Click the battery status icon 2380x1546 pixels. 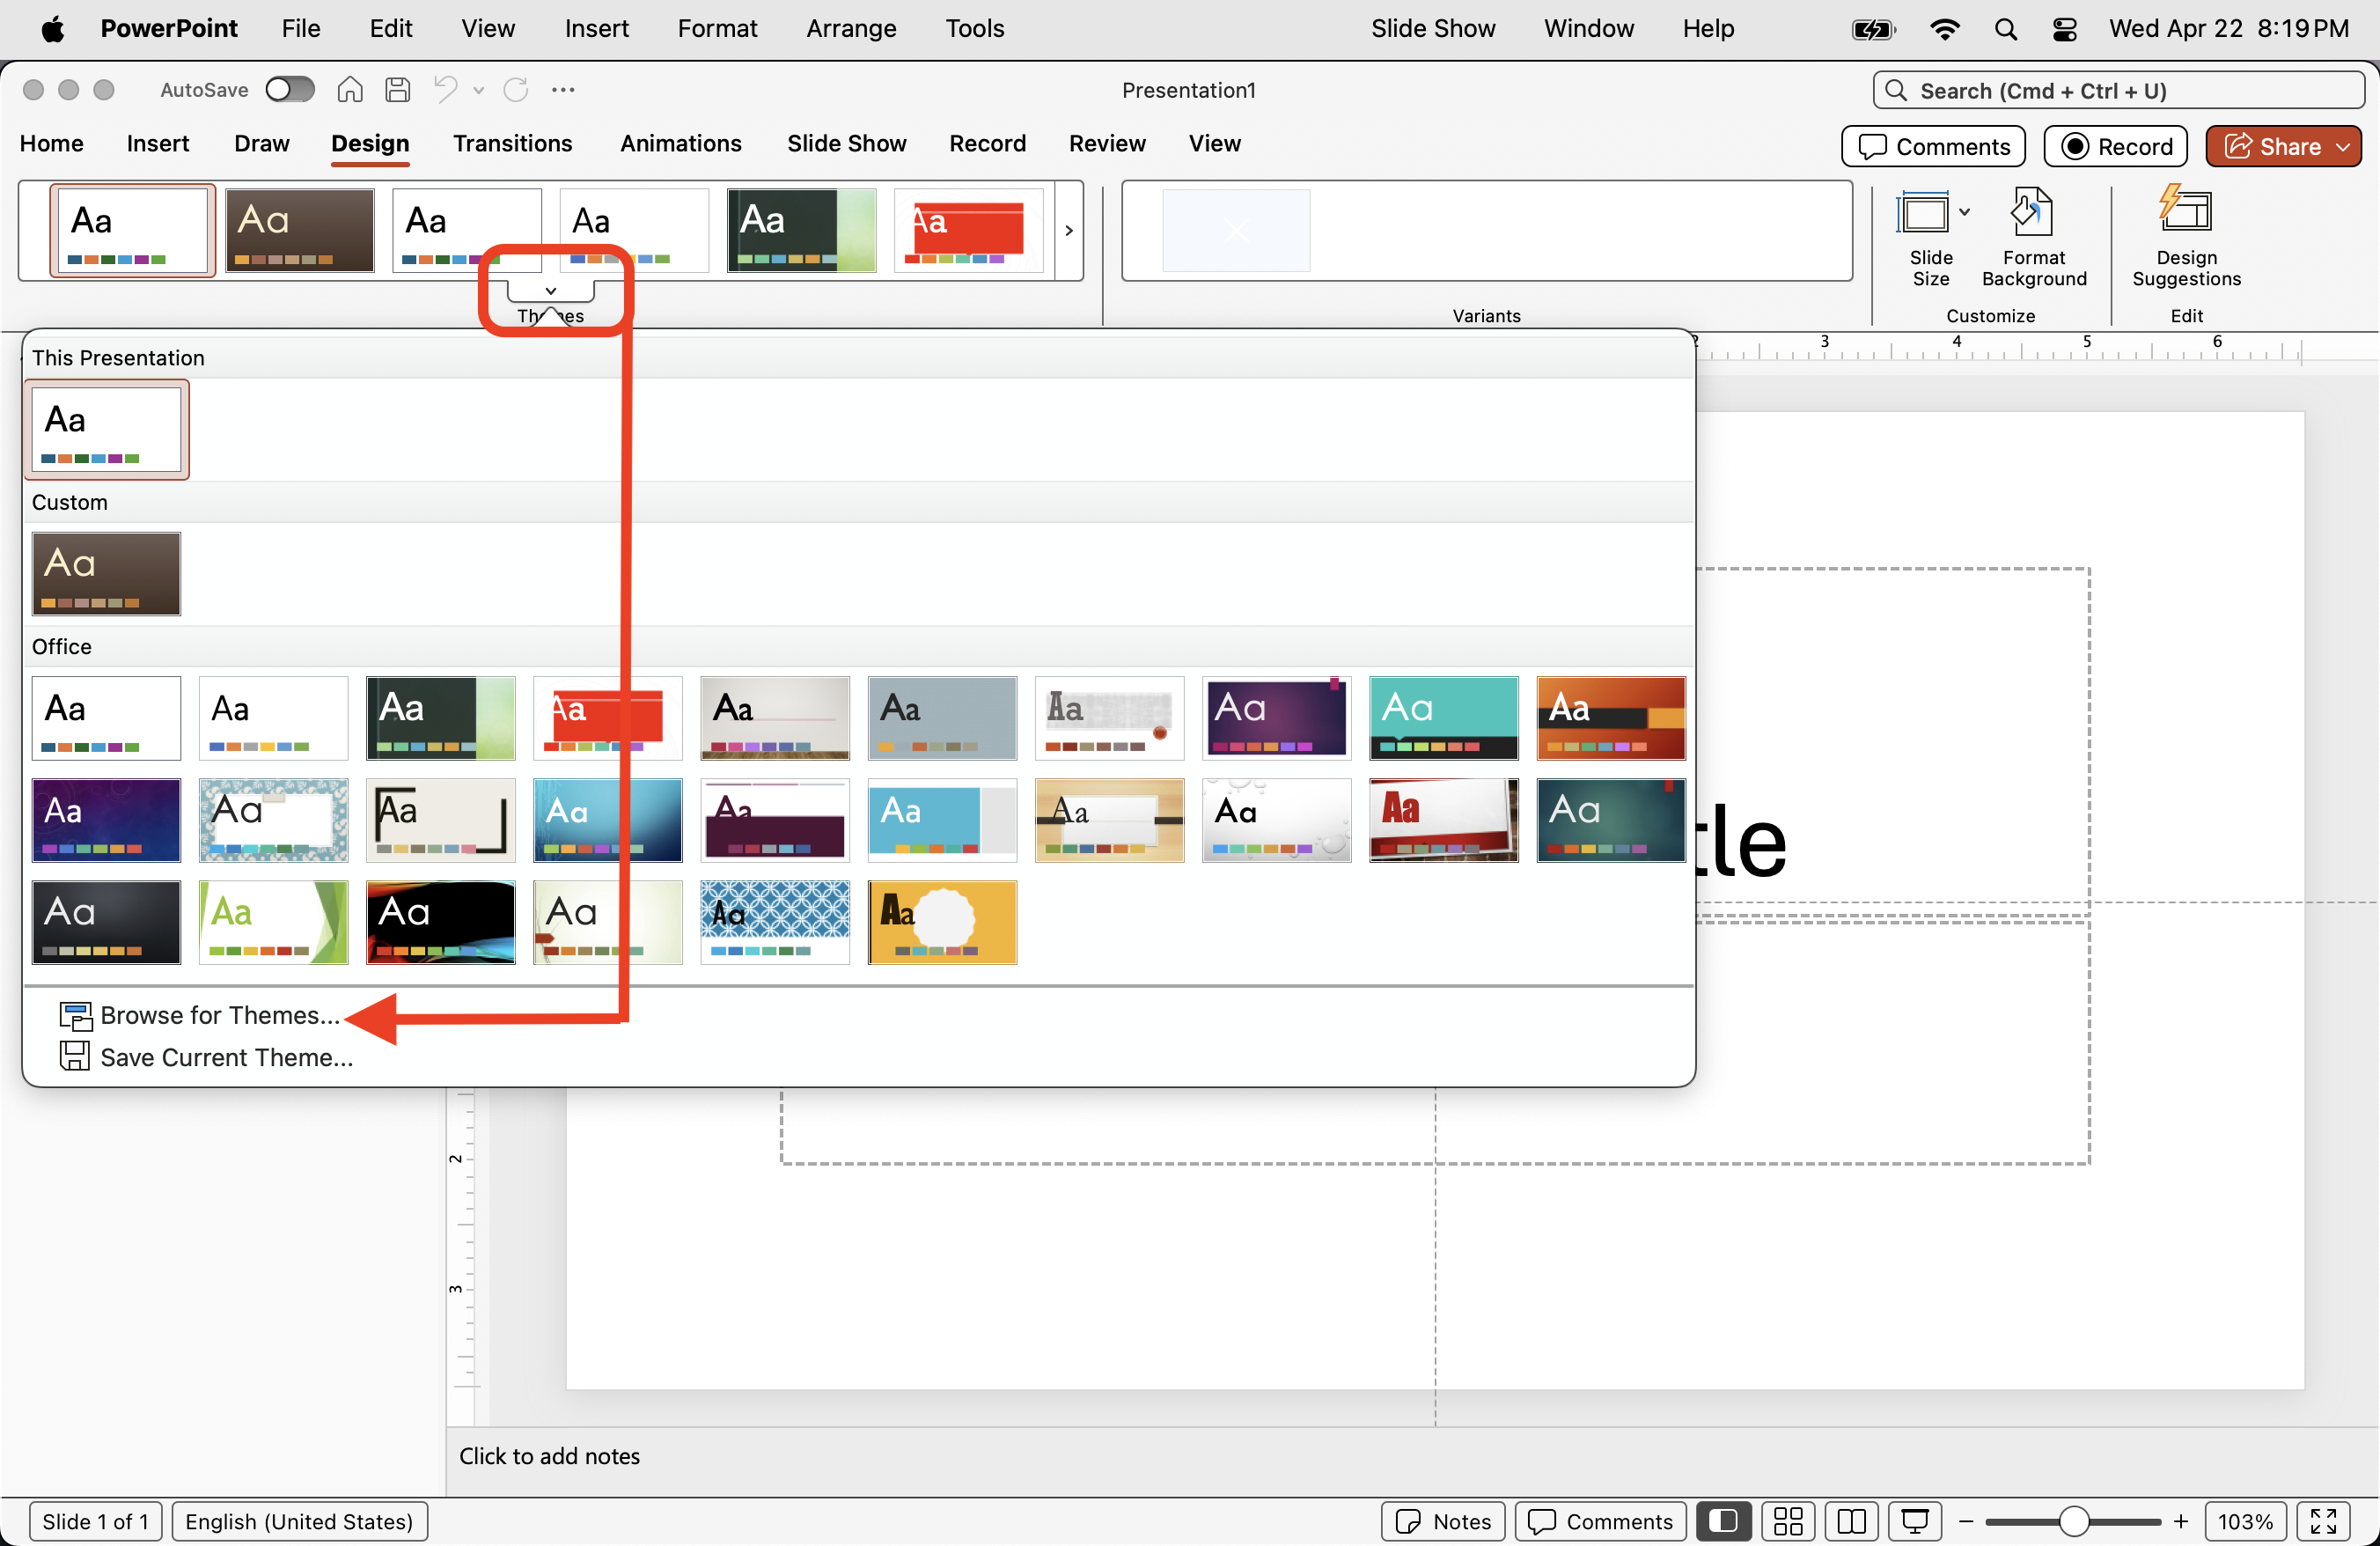[x=1874, y=29]
